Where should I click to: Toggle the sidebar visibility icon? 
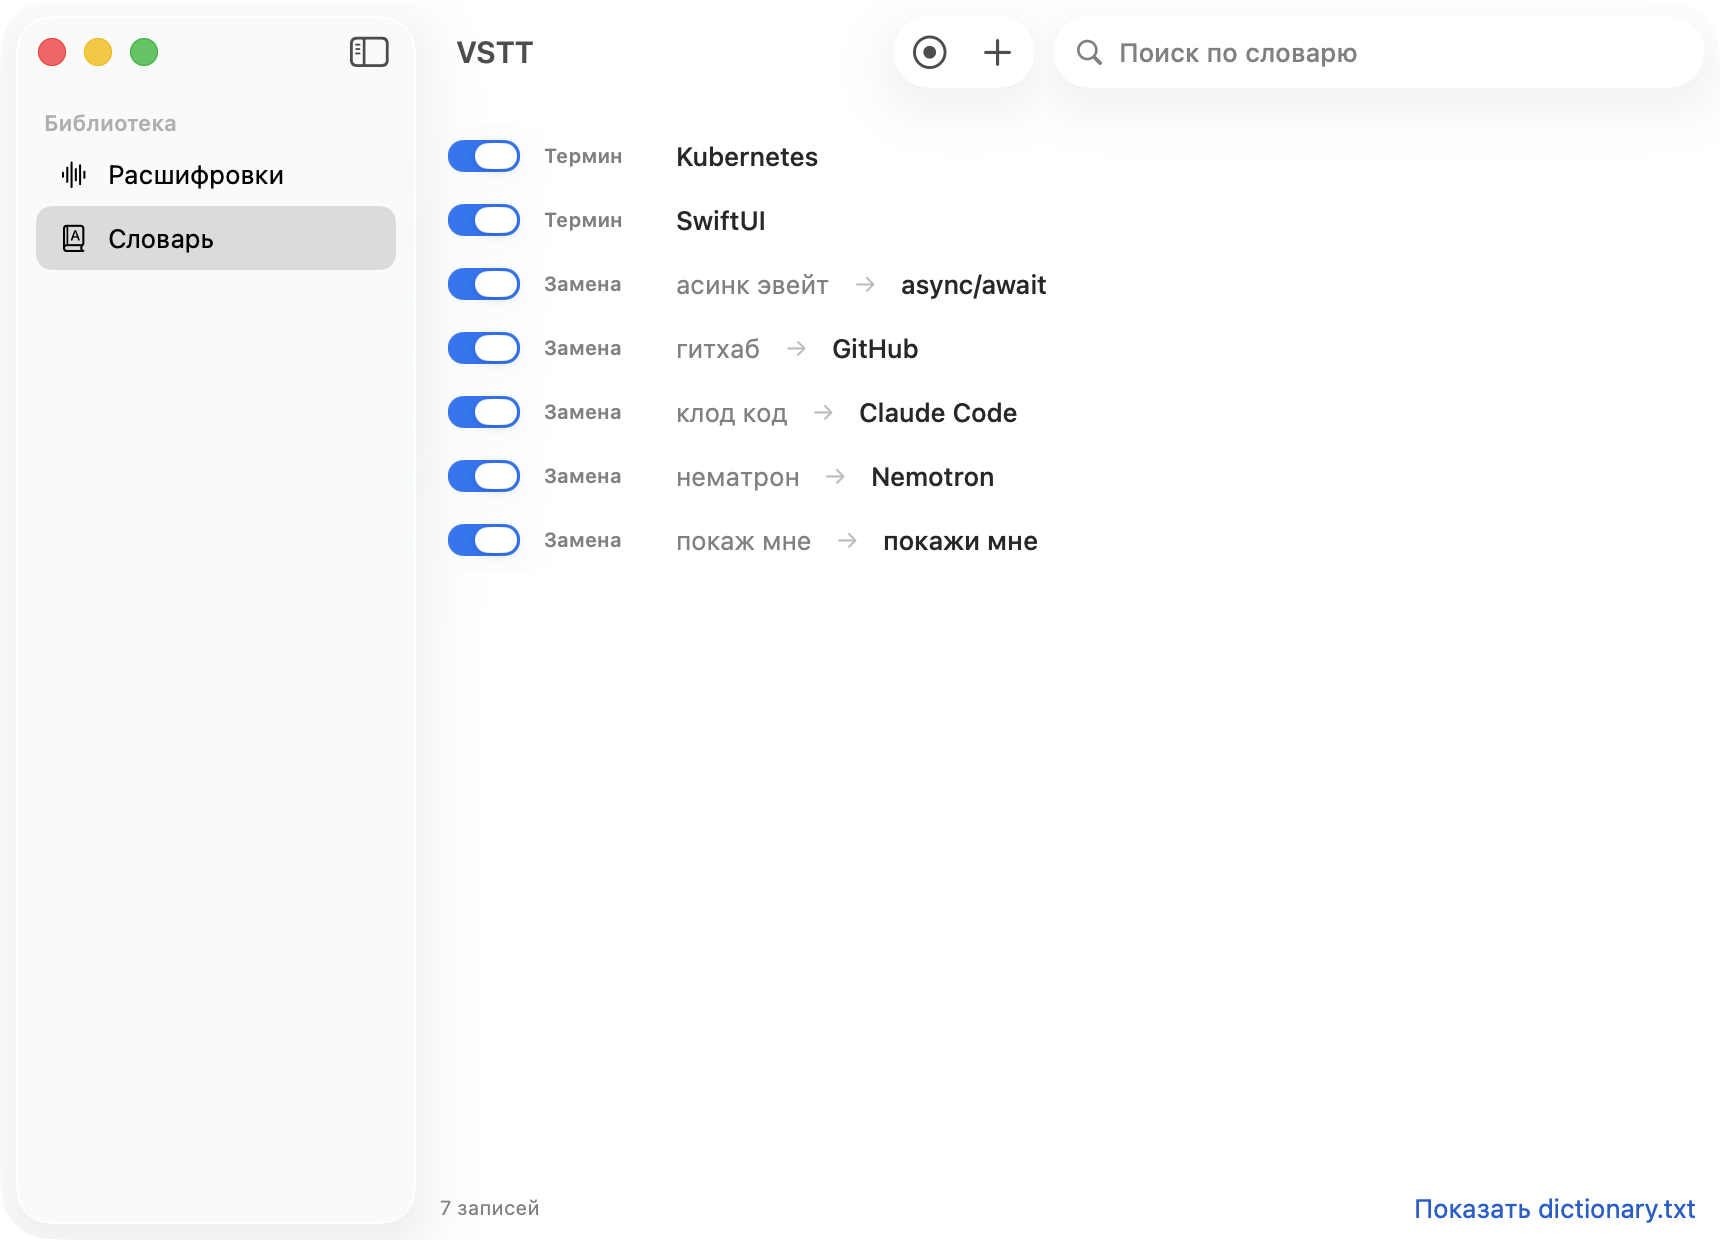click(369, 52)
